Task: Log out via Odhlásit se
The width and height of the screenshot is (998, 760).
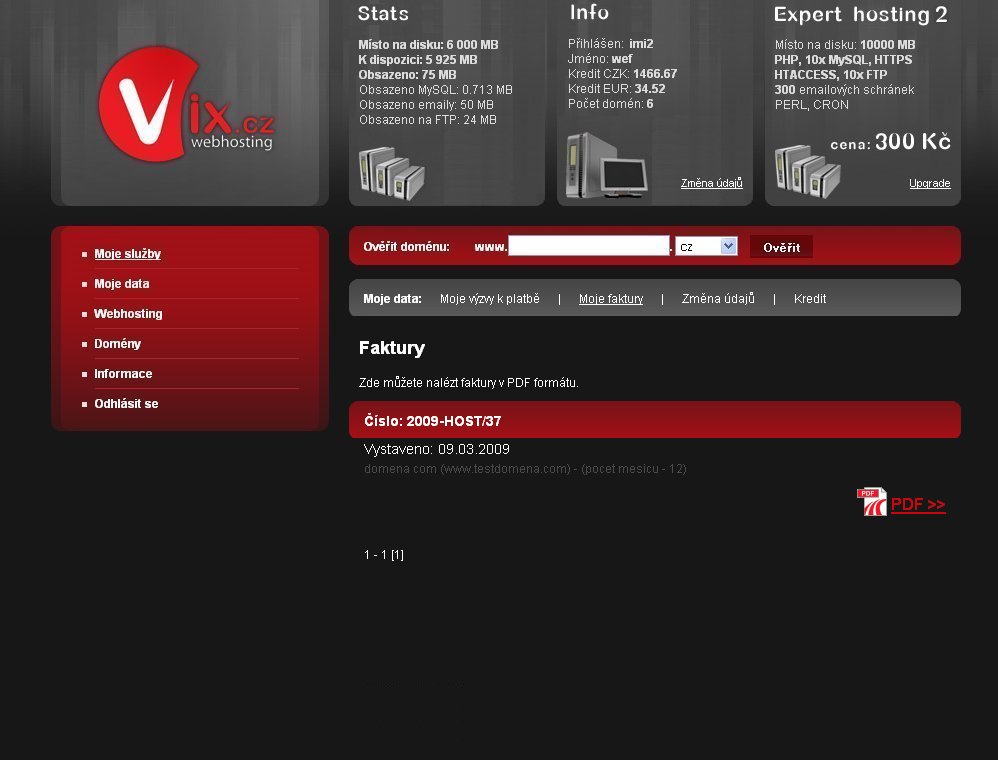Action: pos(126,404)
